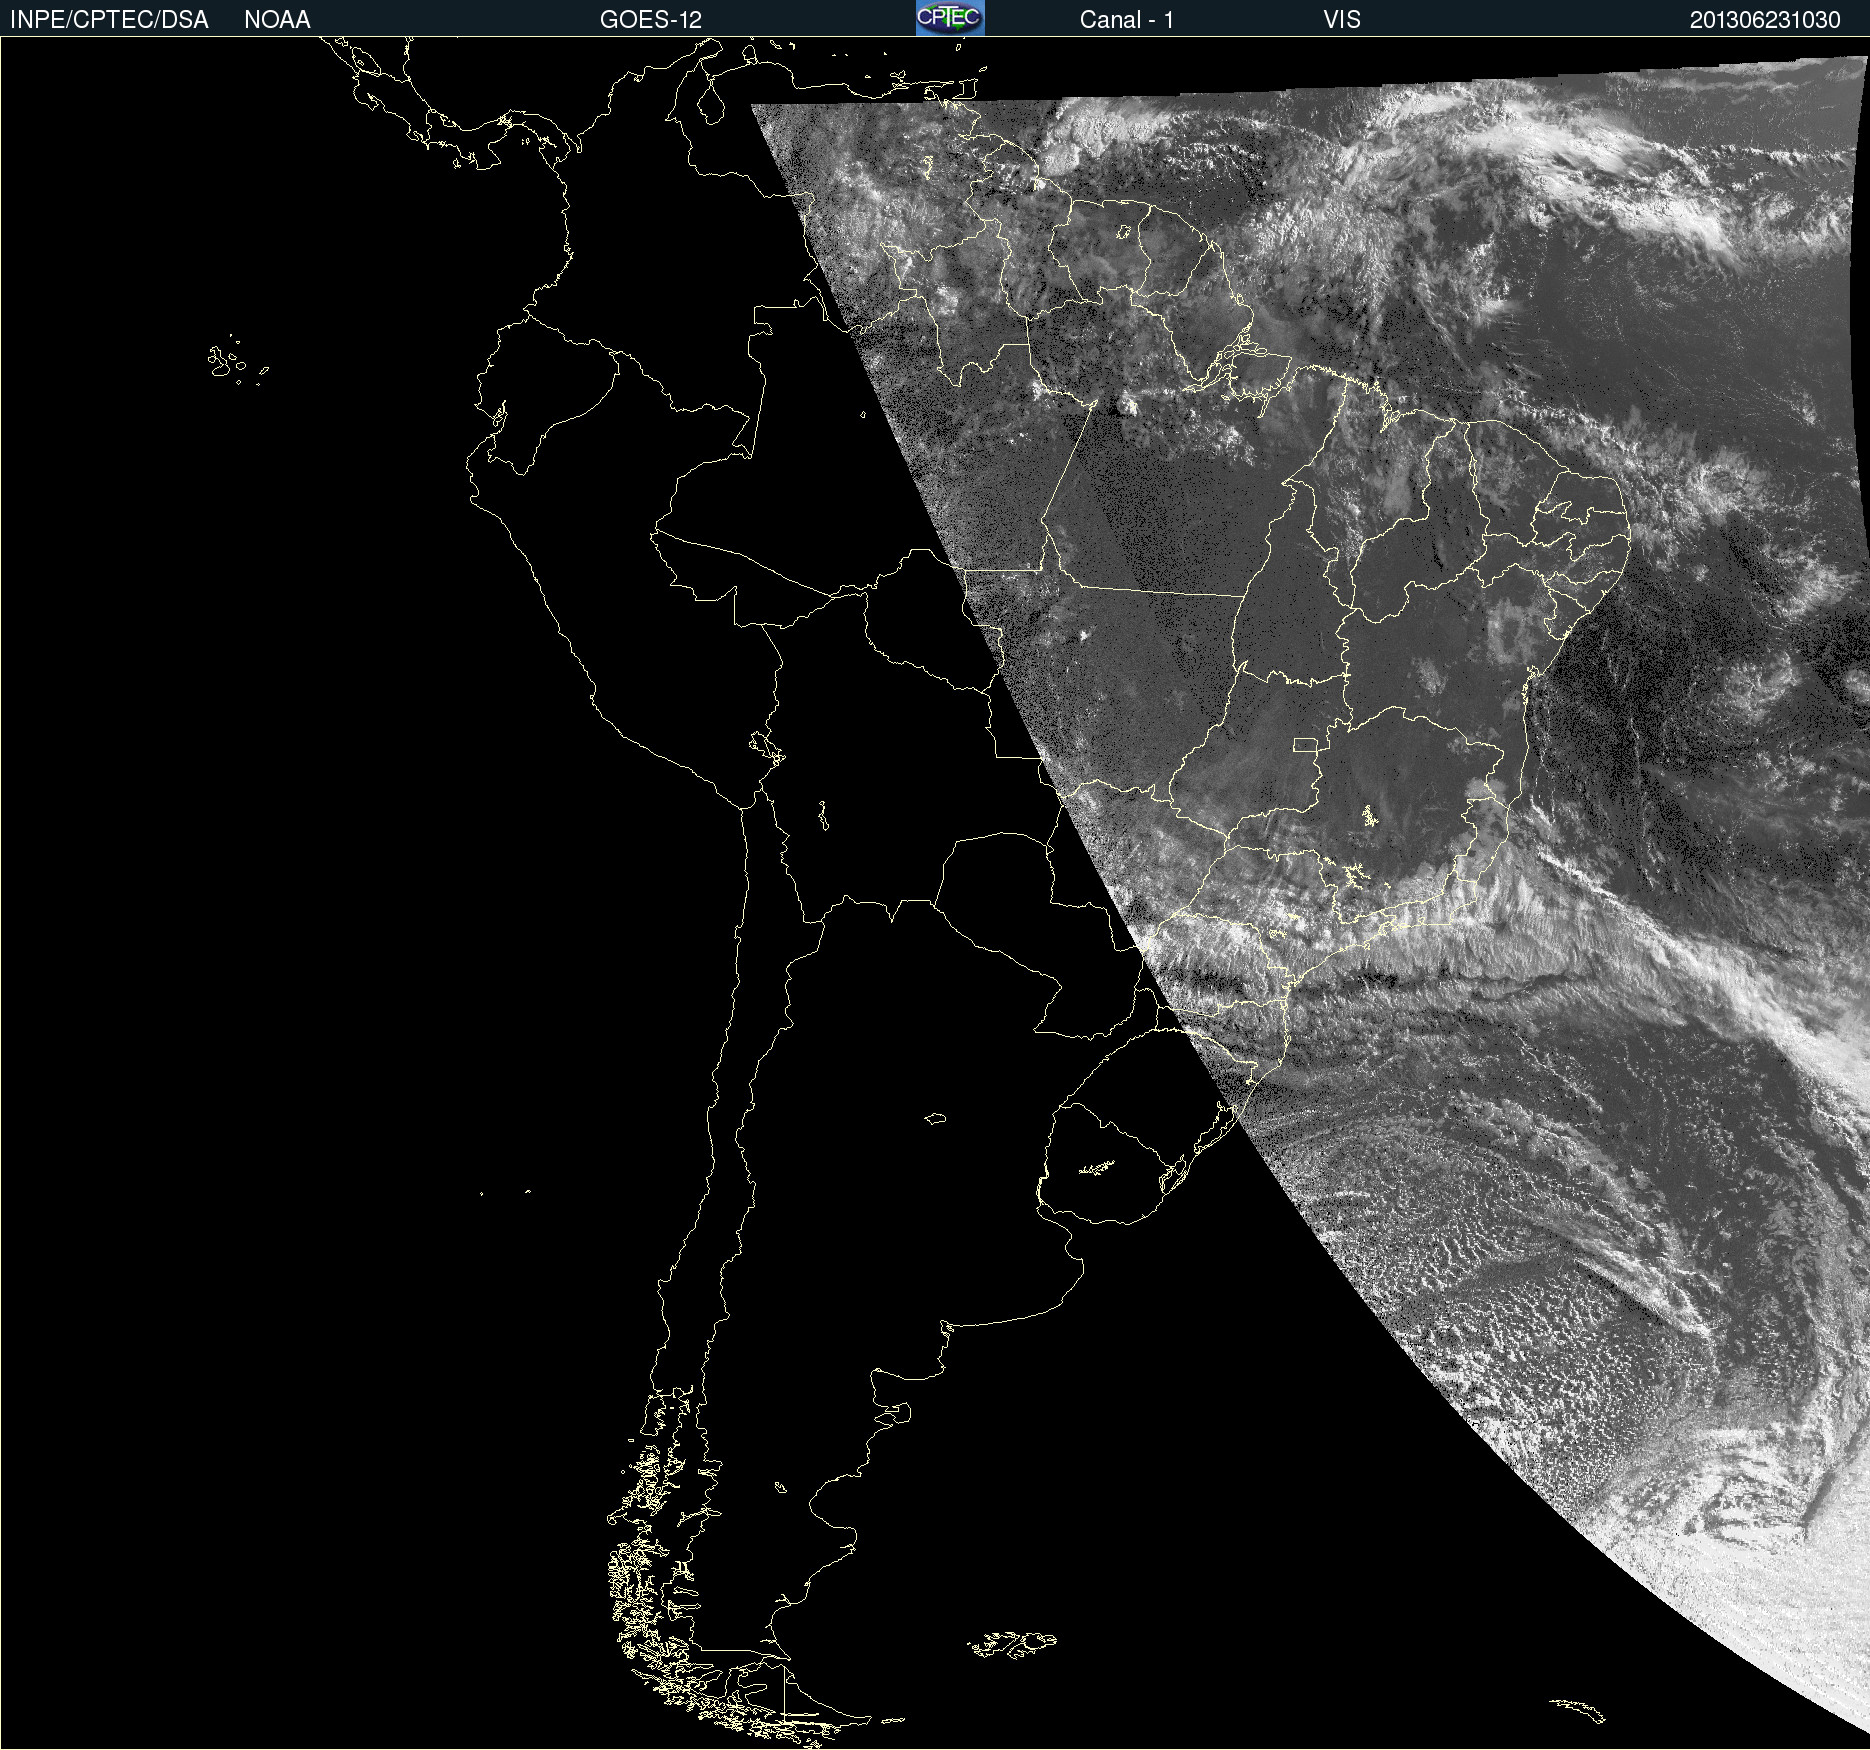The width and height of the screenshot is (1870, 1750).
Task: Click the 201306231030 timestamp
Action: (x=1765, y=20)
